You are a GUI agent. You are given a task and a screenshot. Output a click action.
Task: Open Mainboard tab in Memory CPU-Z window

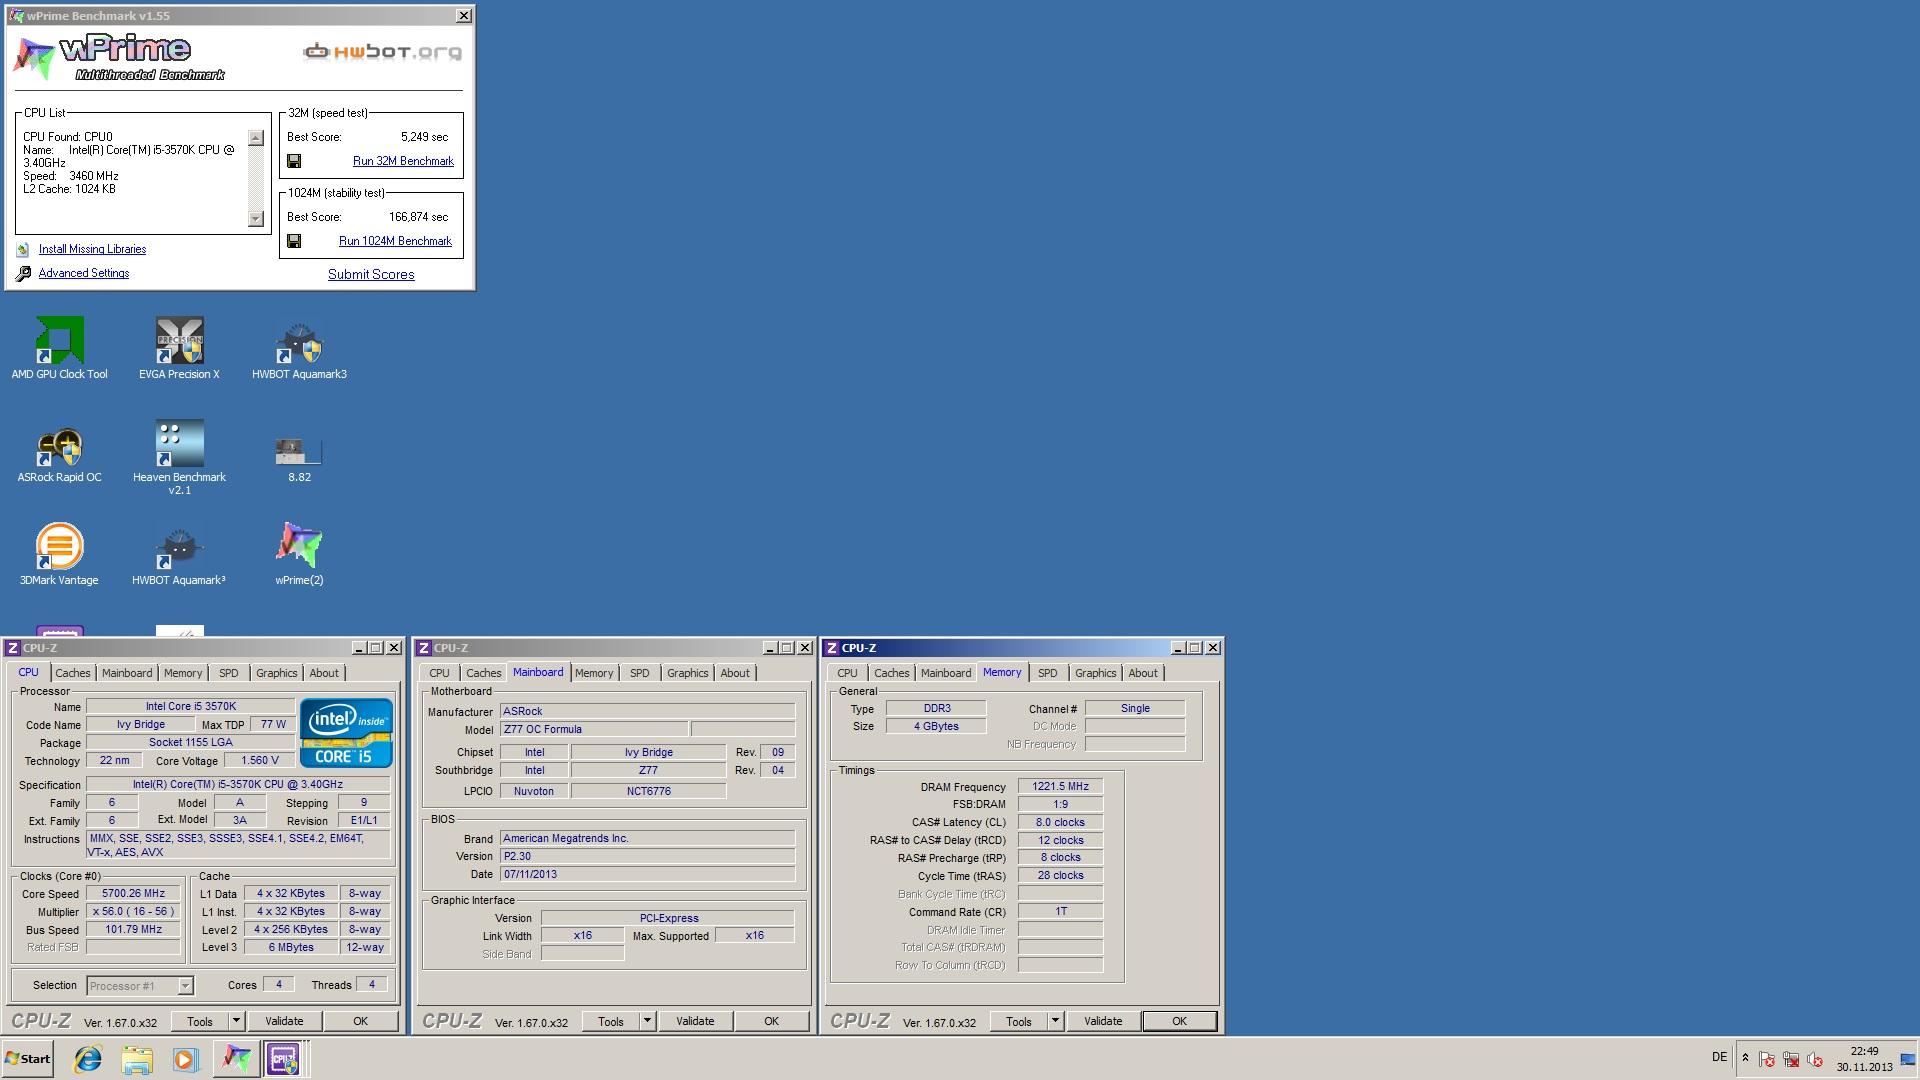pyautogui.click(x=946, y=673)
